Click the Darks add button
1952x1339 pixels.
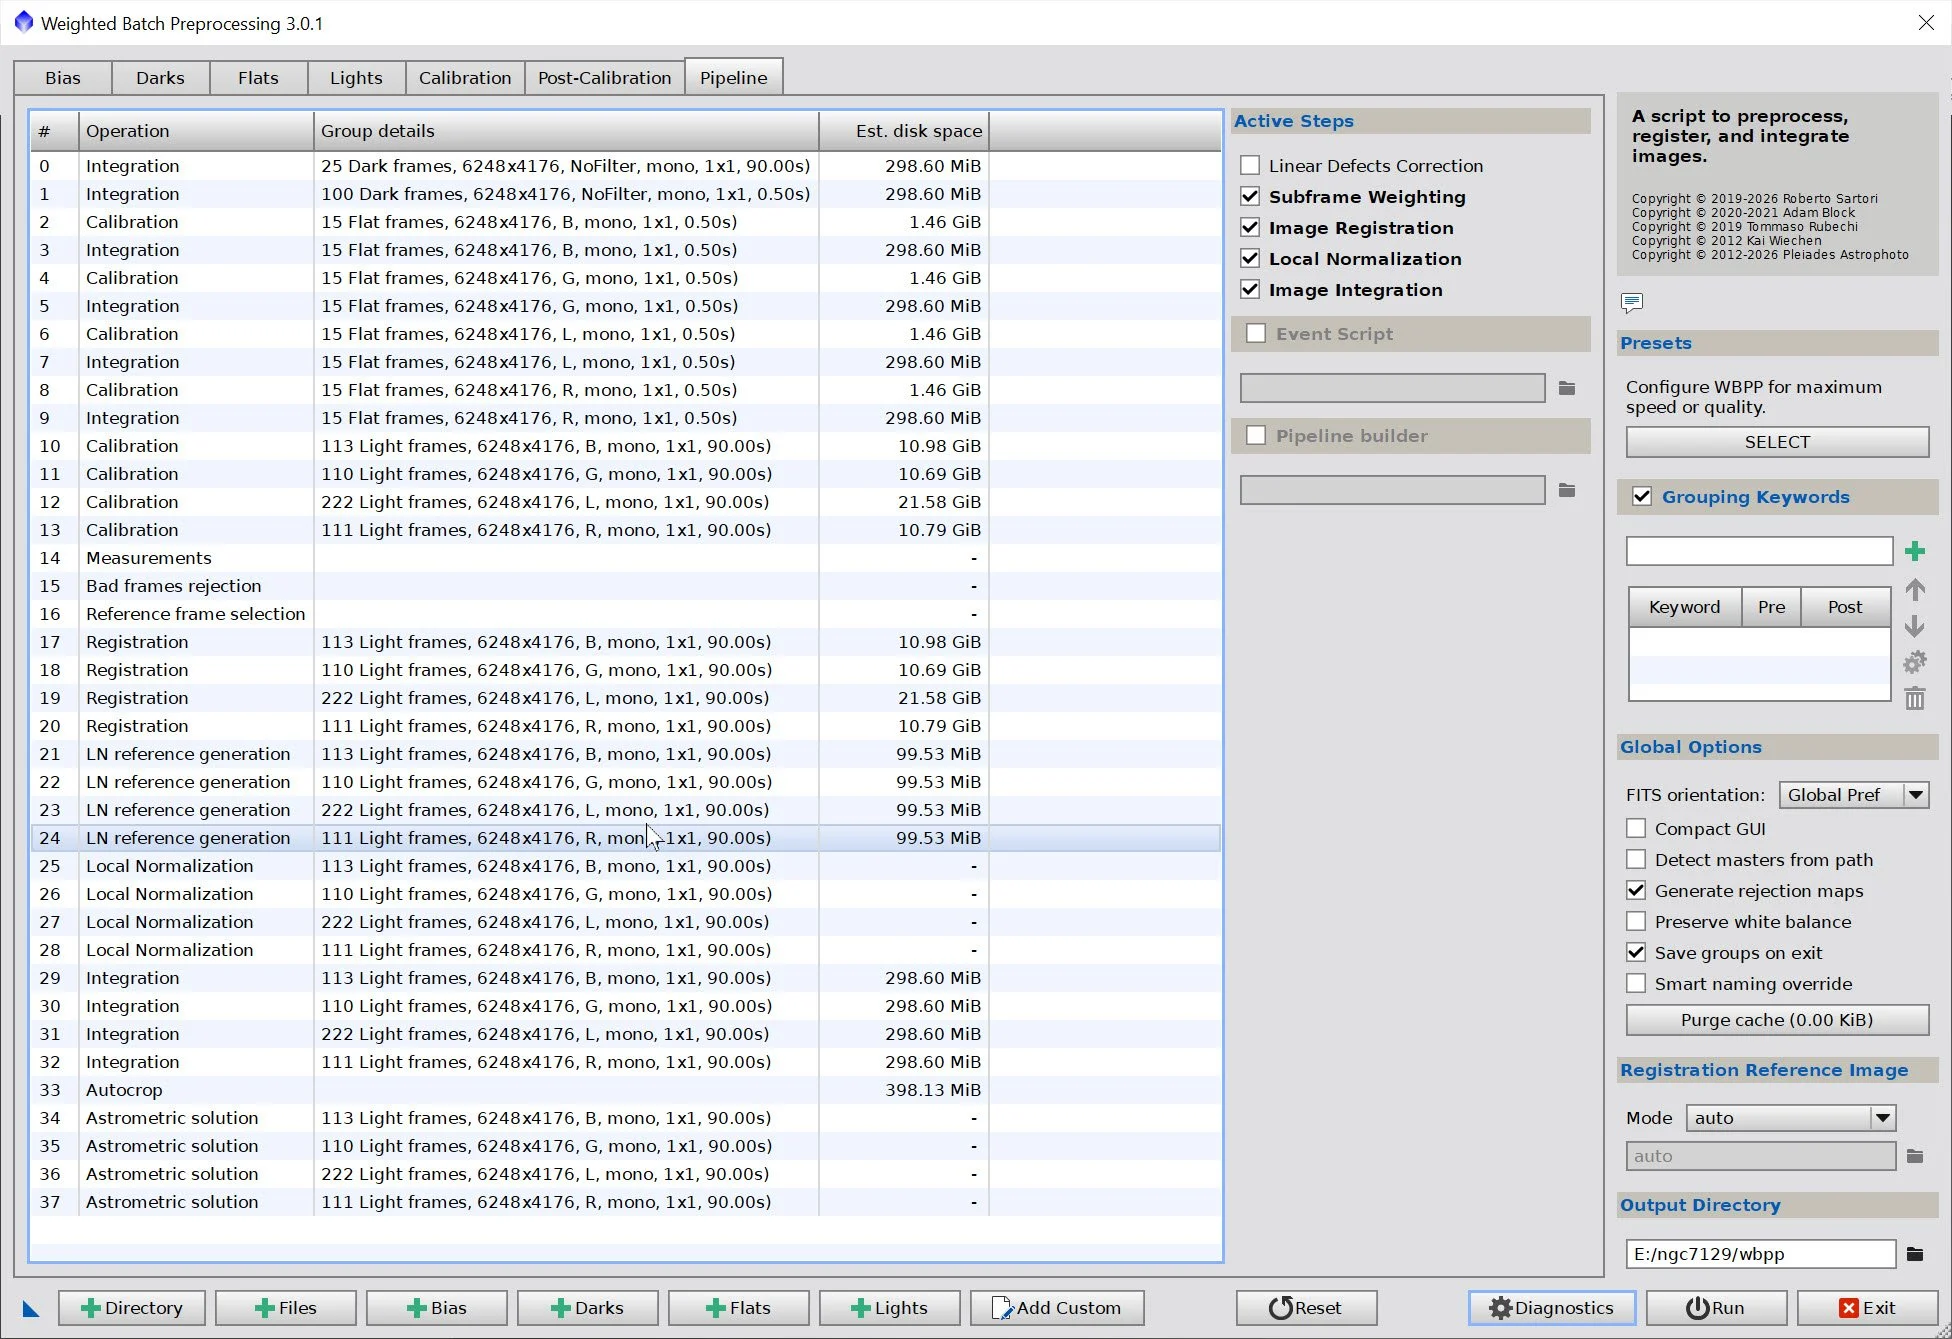coord(588,1308)
